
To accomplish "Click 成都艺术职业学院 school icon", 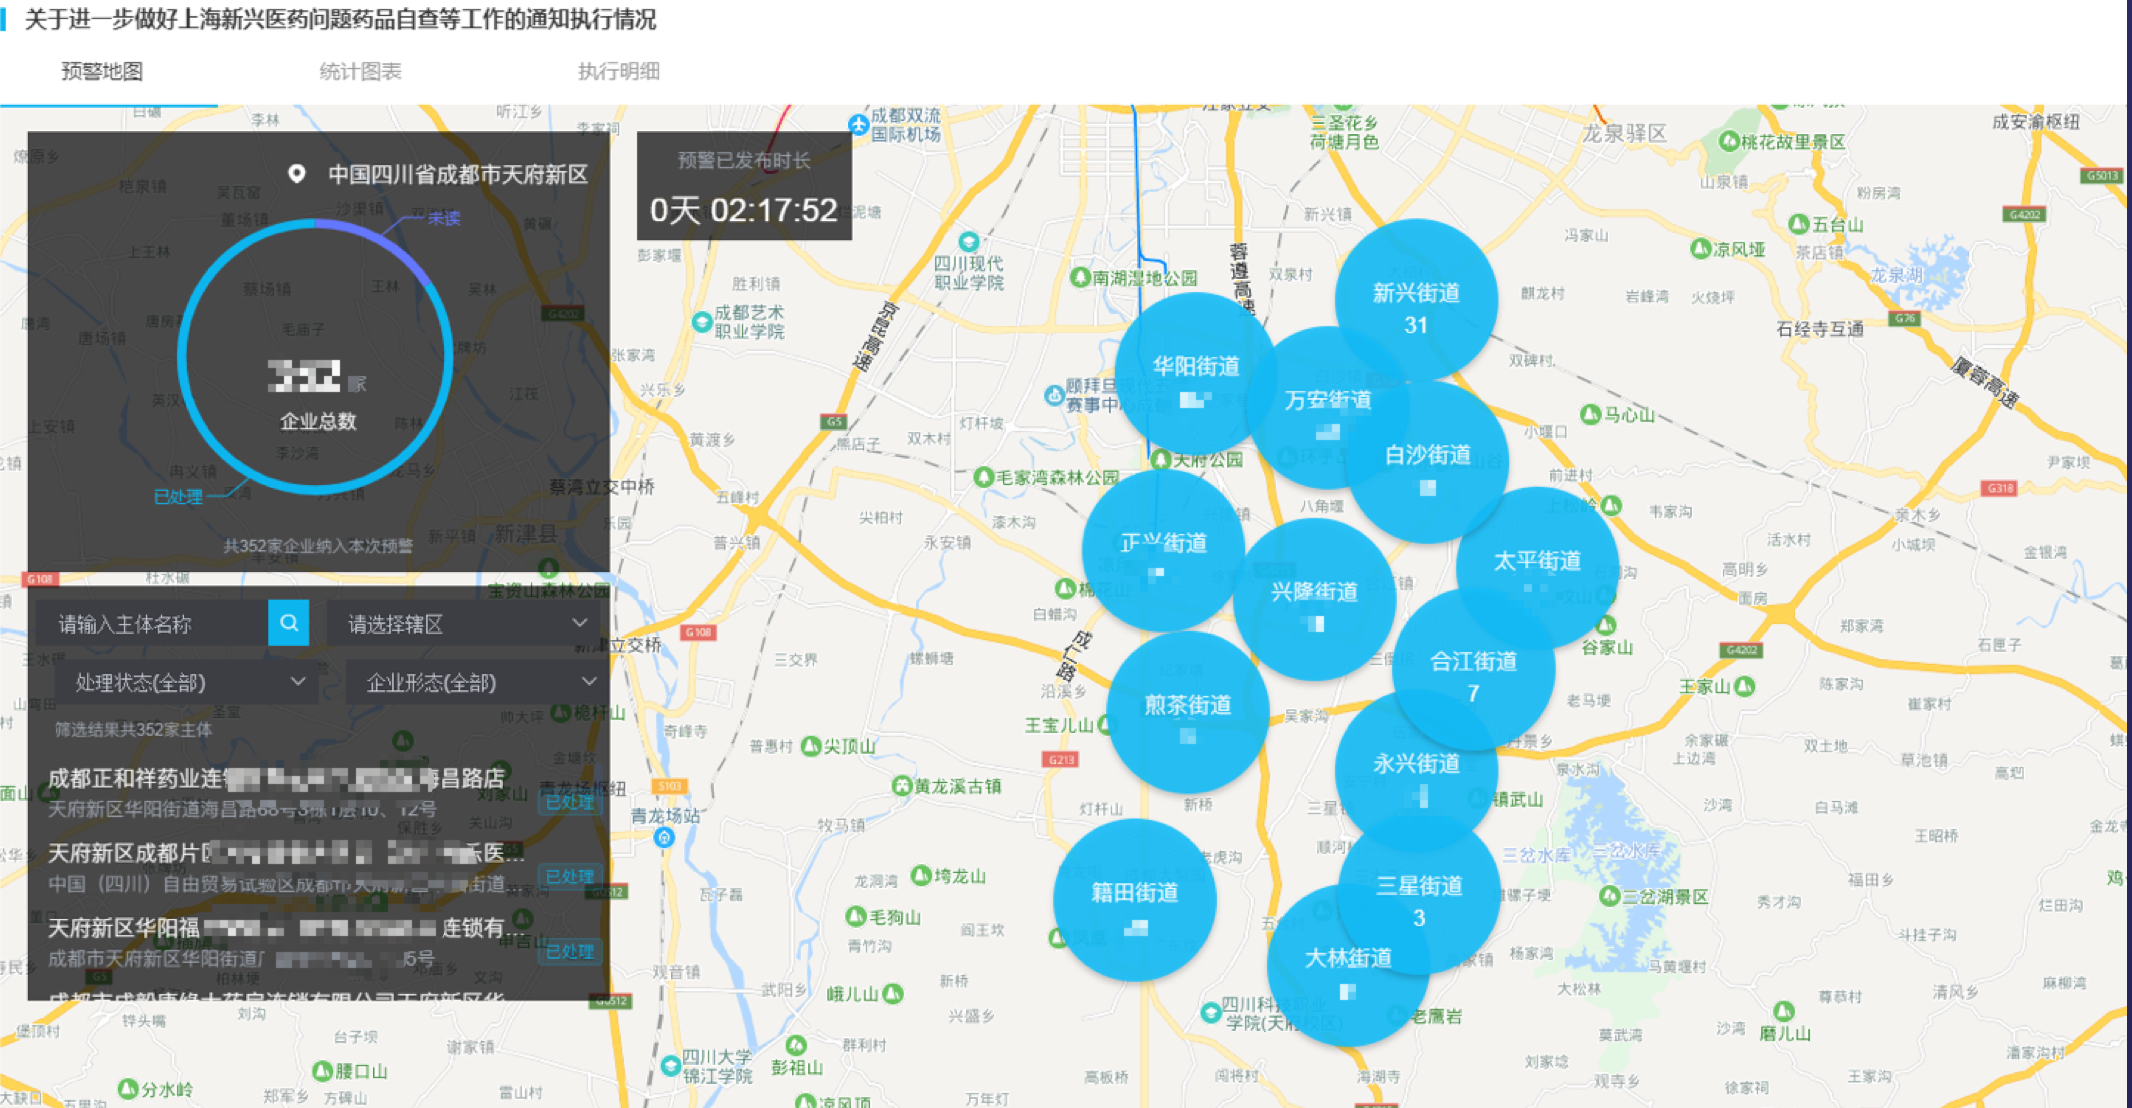I will coord(702,322).
